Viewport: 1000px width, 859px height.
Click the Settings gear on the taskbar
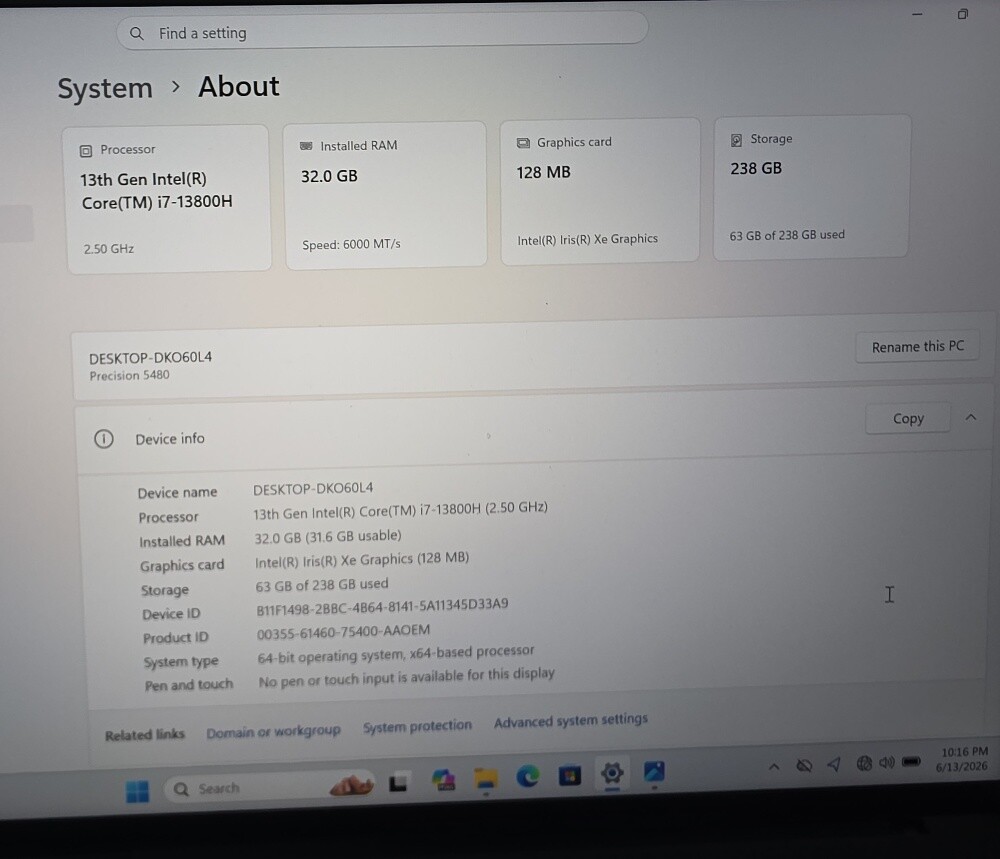[612, 773]
